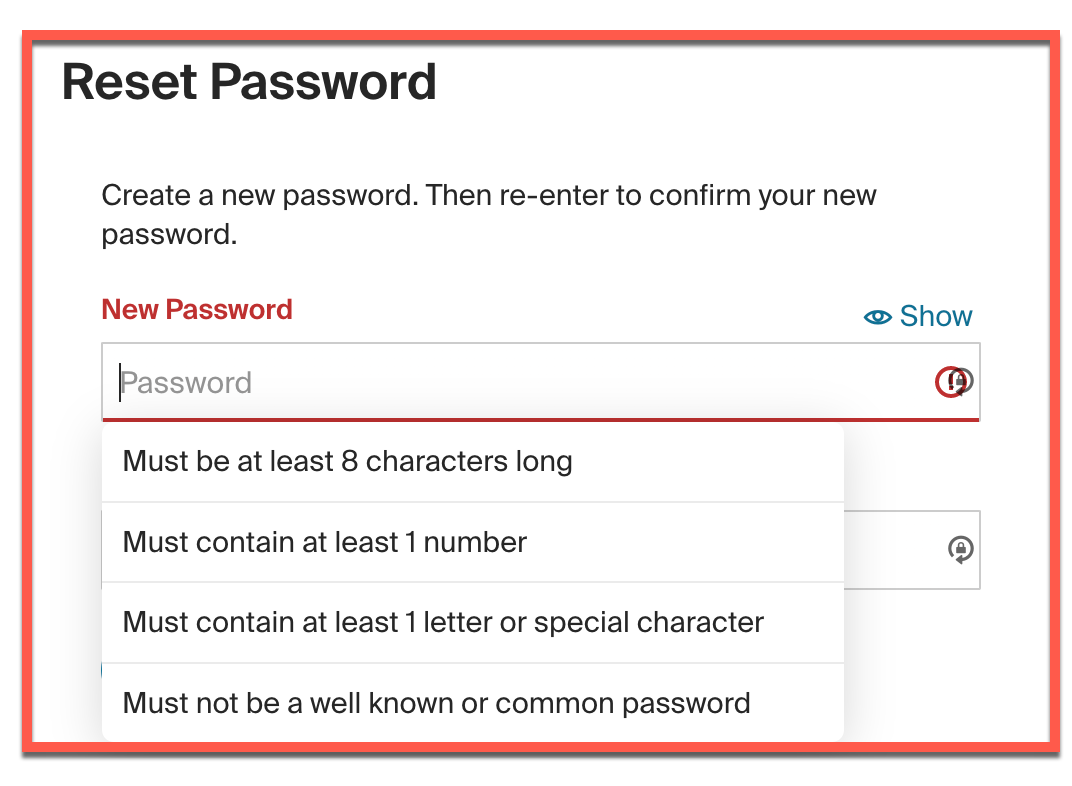Click the Reset Password heading
Screen dimensions: 1072x786
(249, 82)
